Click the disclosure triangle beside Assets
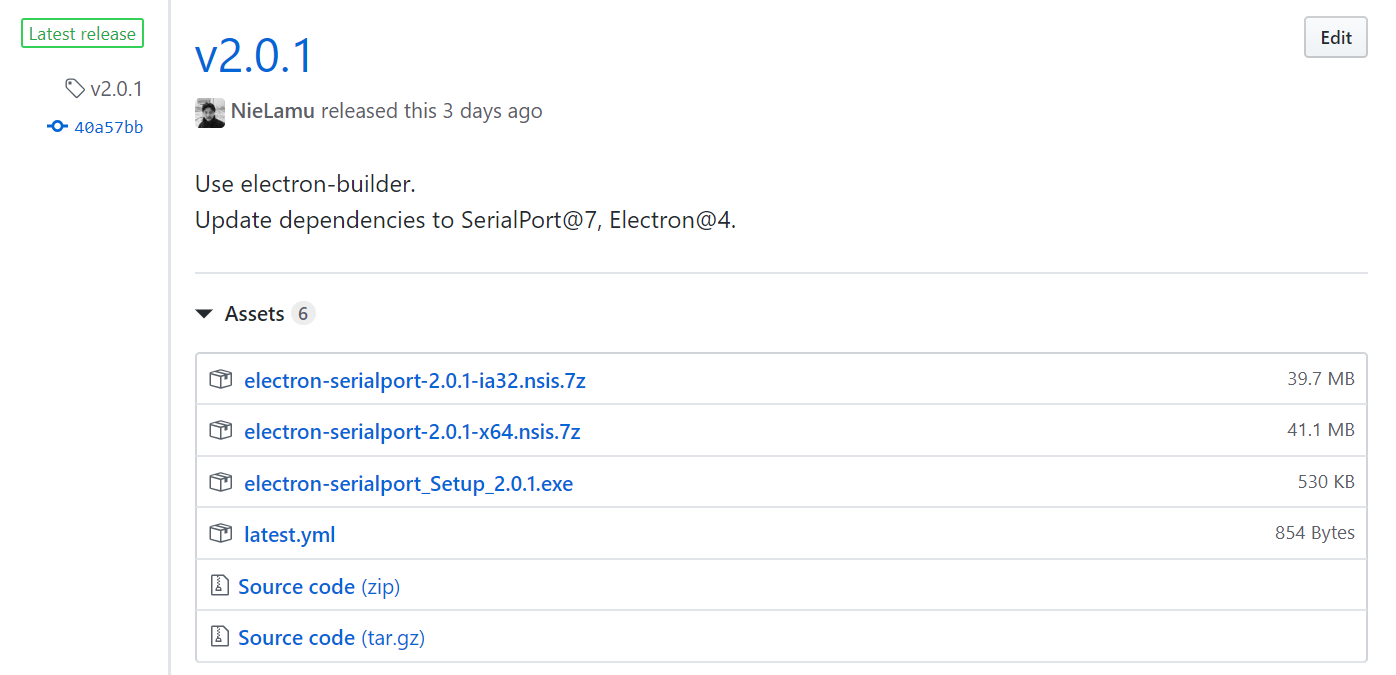Image resolution: width=1396 pixels, height=675 pixels. 204,313
